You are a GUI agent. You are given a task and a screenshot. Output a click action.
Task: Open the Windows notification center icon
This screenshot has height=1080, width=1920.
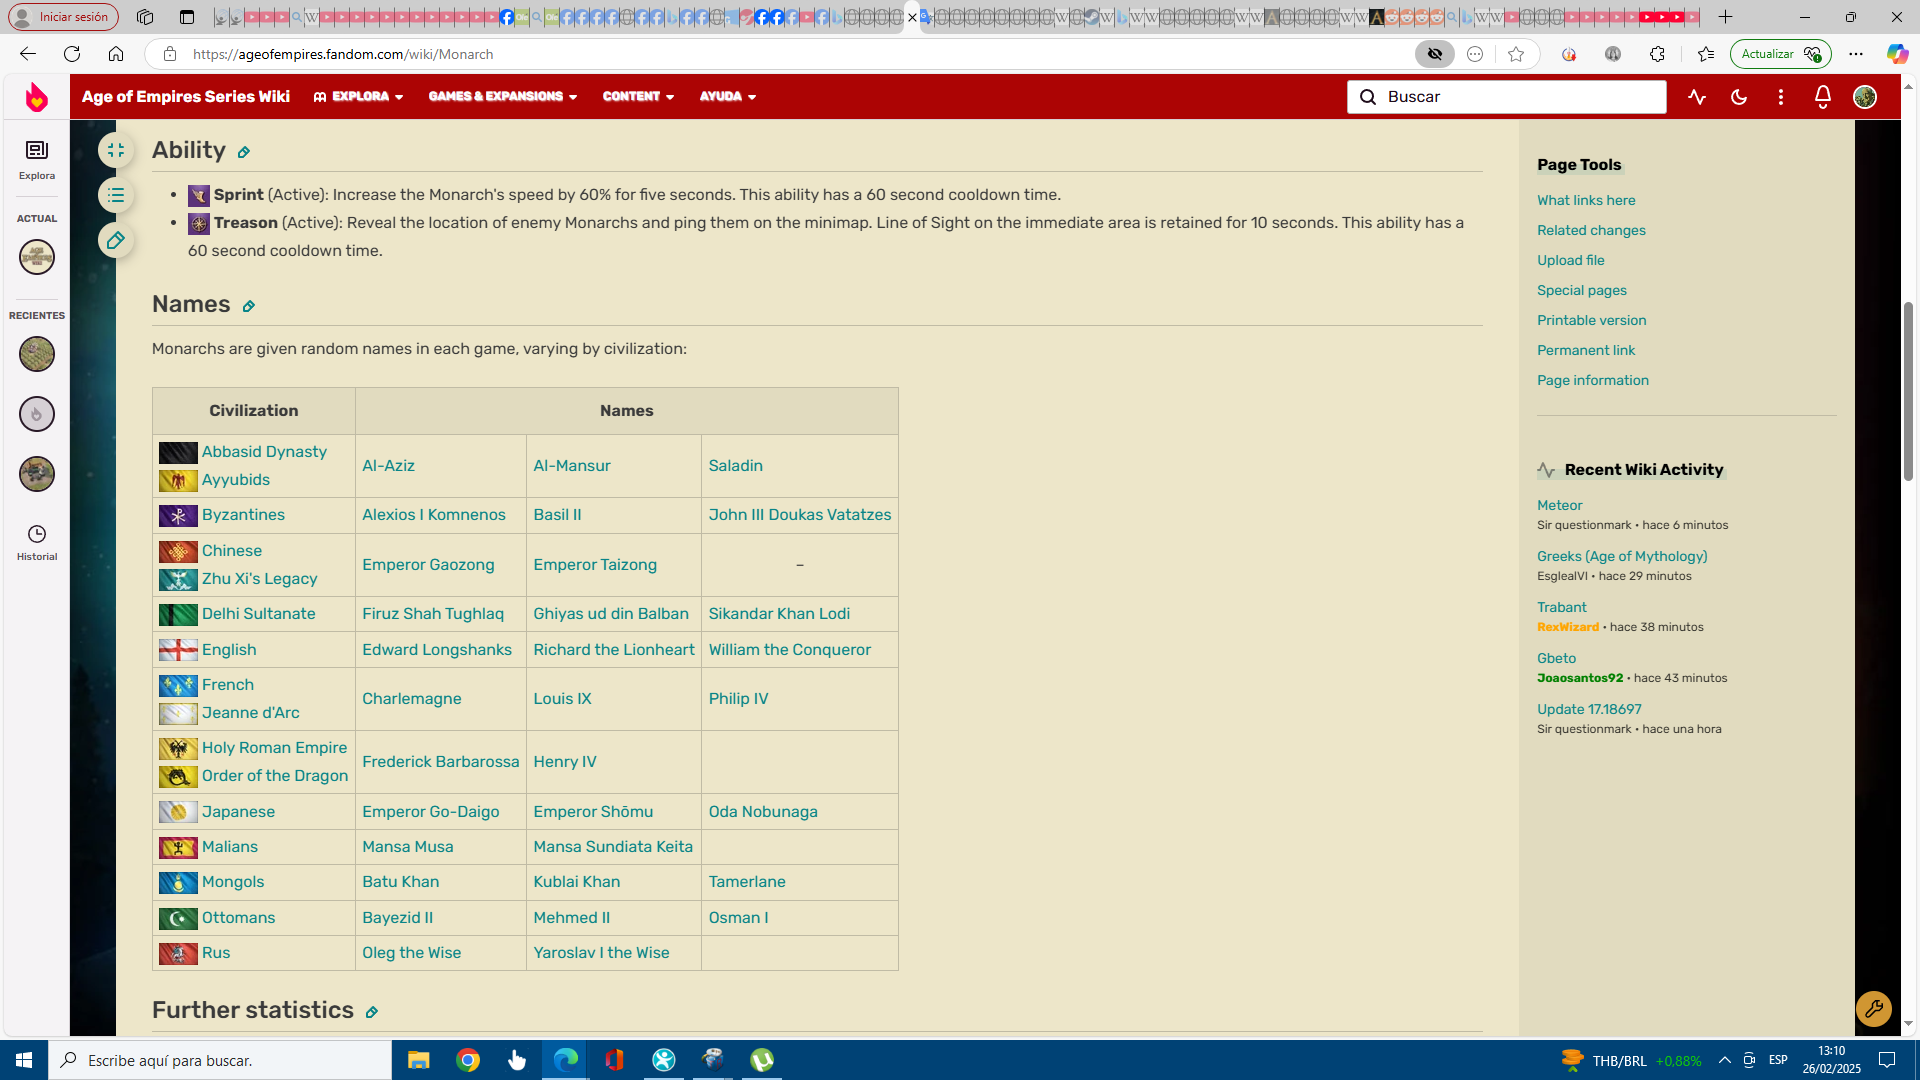click(1887, 1060)
